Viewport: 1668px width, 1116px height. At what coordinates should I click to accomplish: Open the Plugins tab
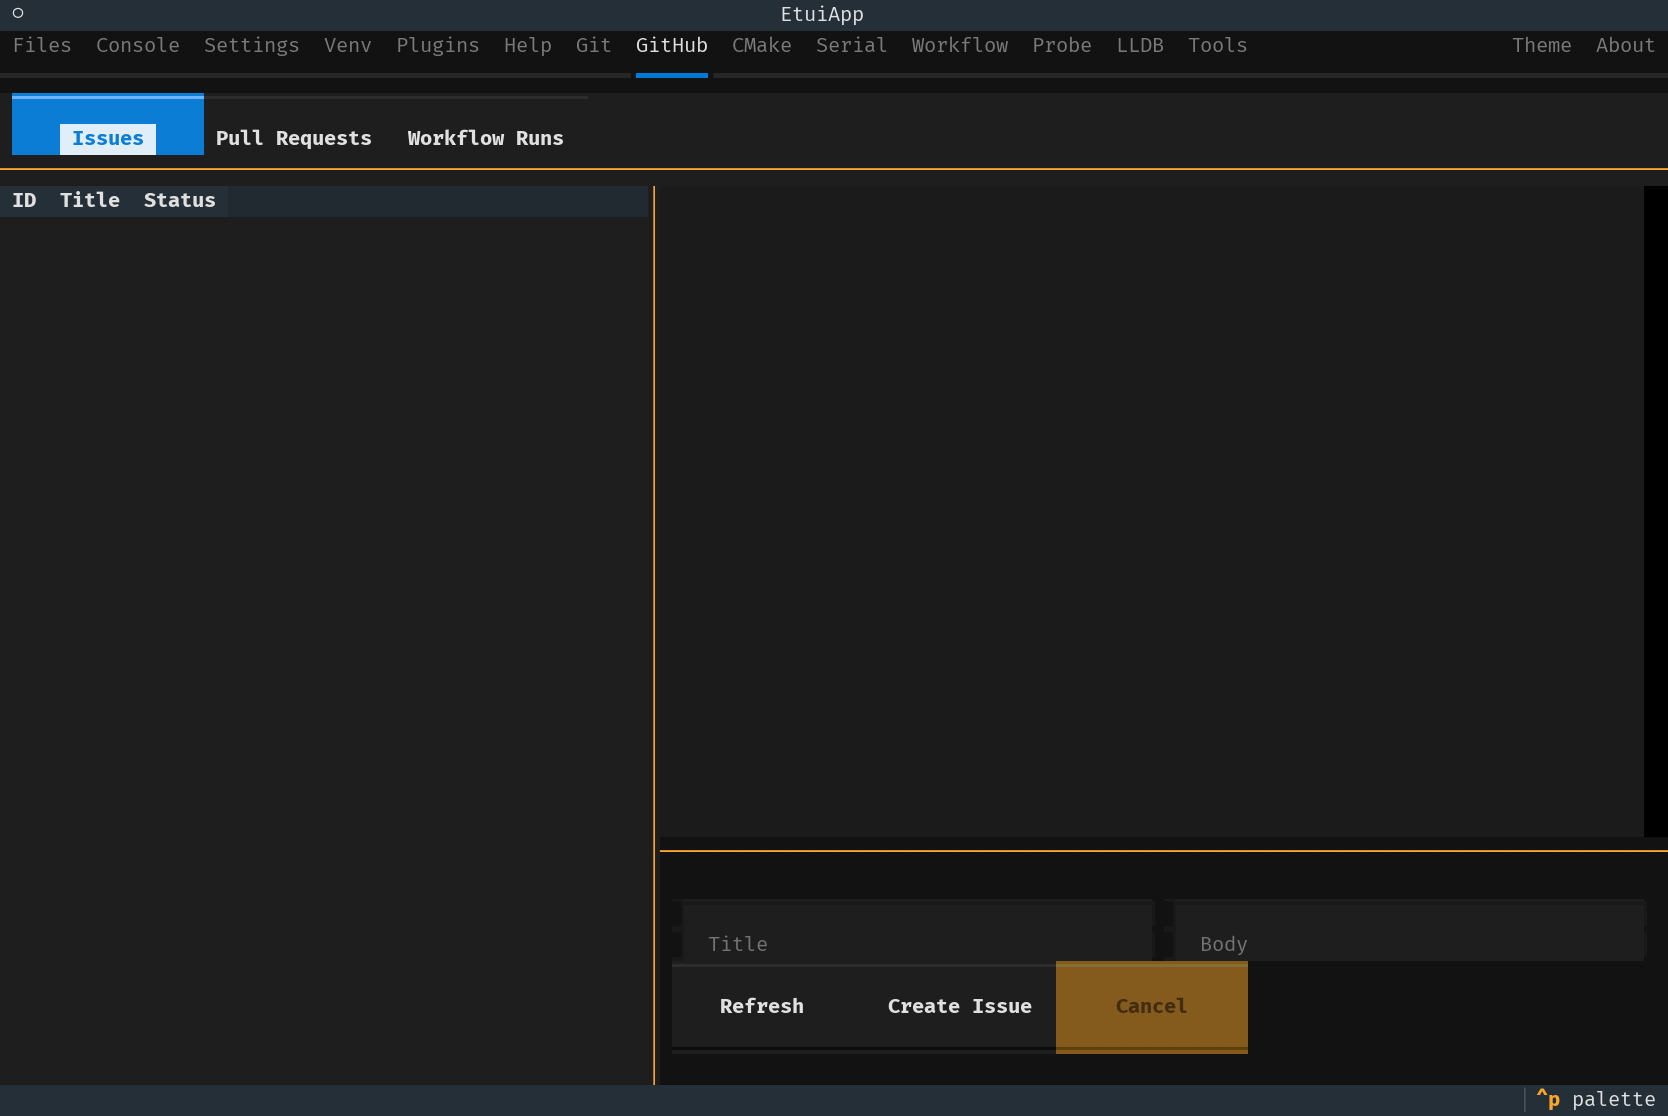pyautogui.click(x=438, y=45)
